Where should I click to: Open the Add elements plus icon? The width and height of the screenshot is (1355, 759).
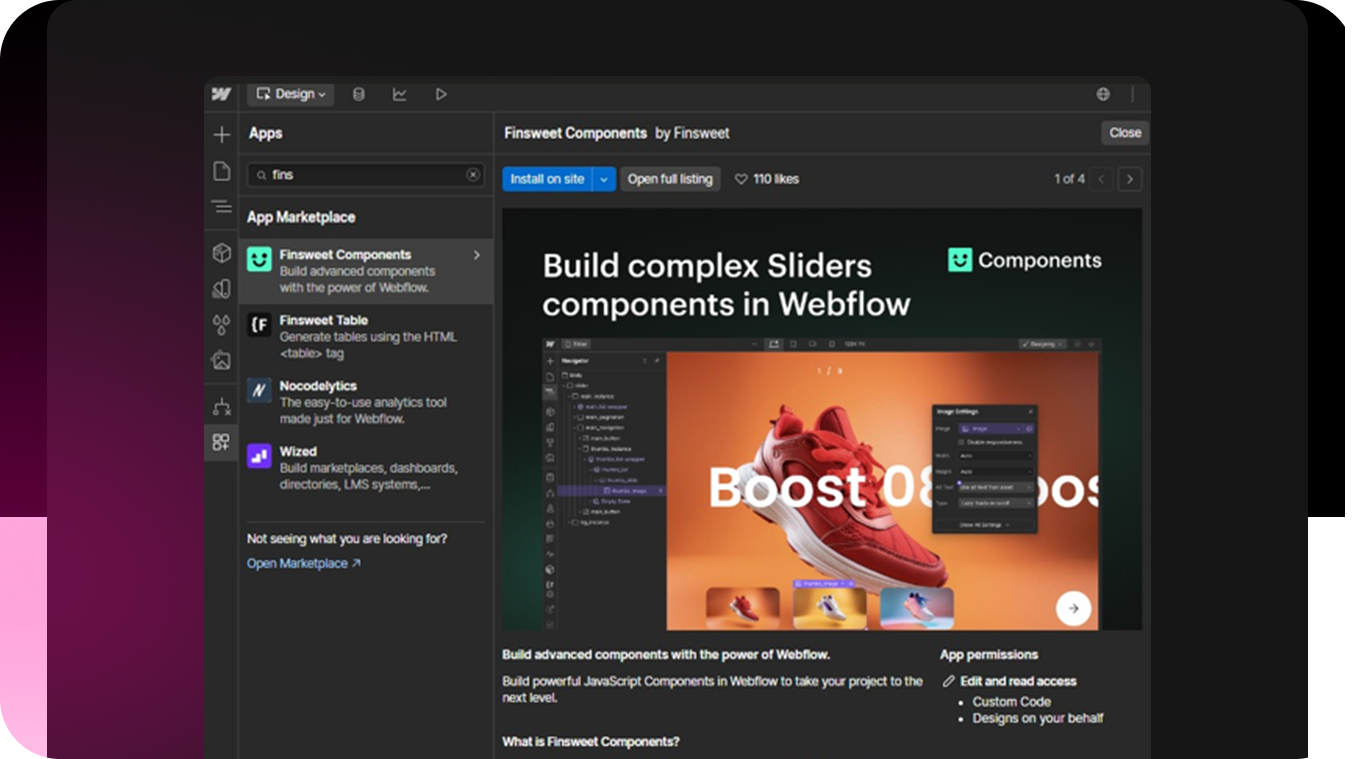221,134
